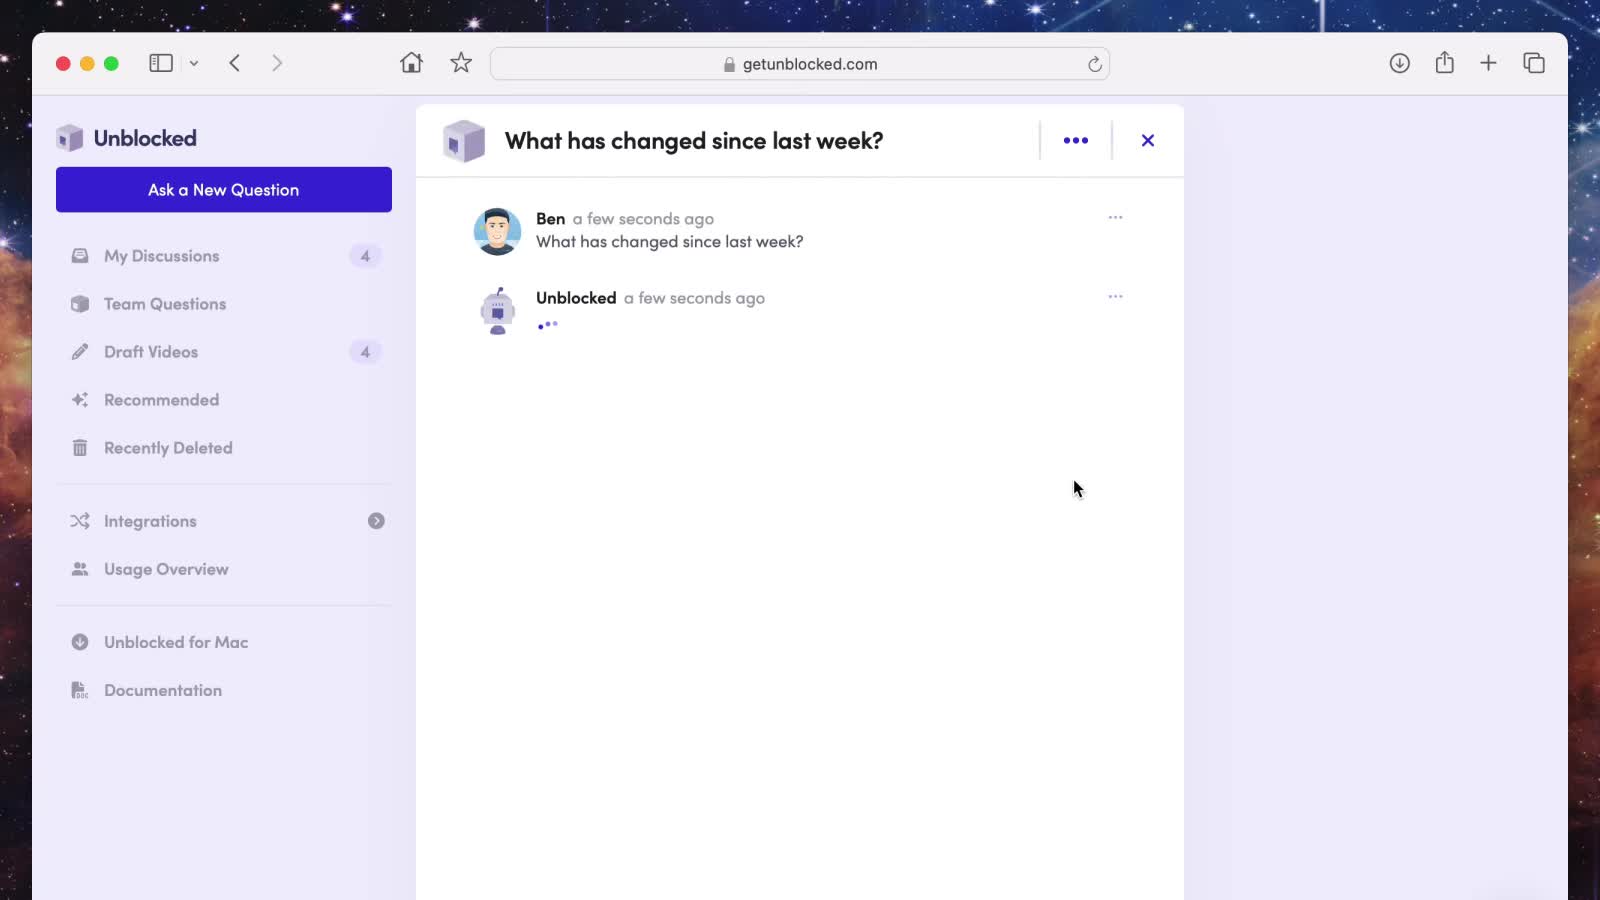Click the Unblocked cube logo in sidebar
Image resolution: width=1600 pixels, height=900 pixels.
[x=69, y=138]
